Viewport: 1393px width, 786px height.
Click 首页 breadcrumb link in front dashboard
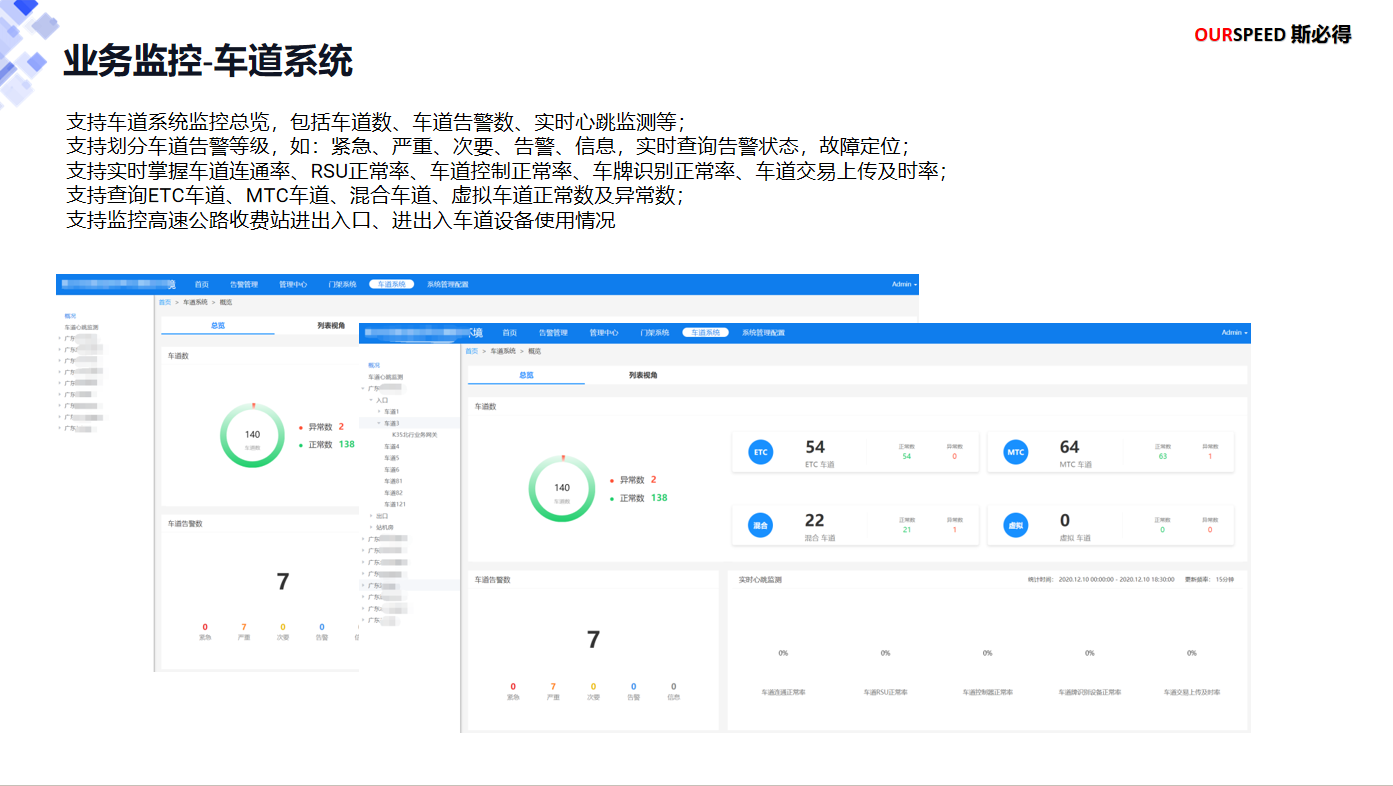472,352
